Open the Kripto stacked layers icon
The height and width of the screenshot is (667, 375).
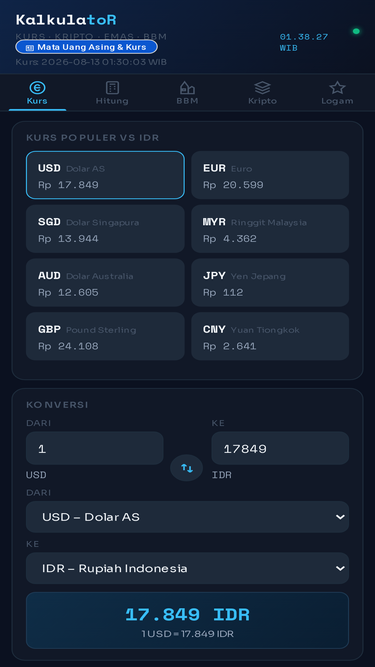tap(262, 88)
